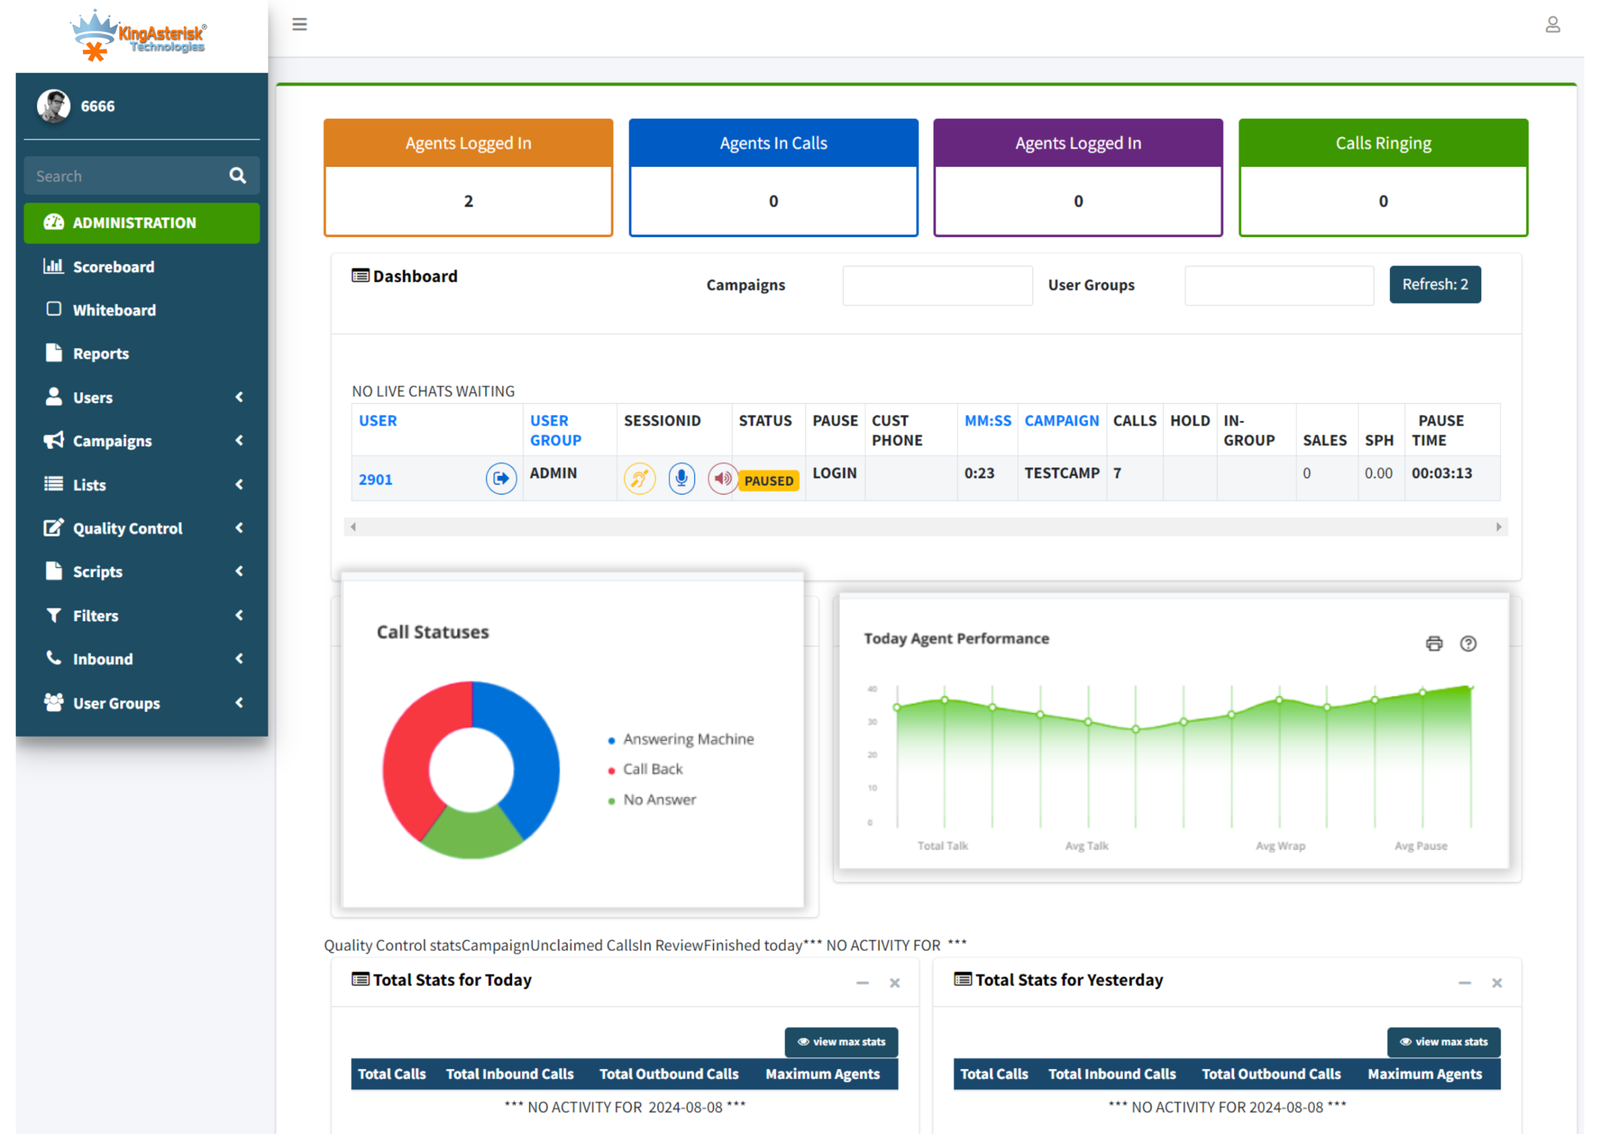Toggle No Answer legend entry

coord(659,800)
